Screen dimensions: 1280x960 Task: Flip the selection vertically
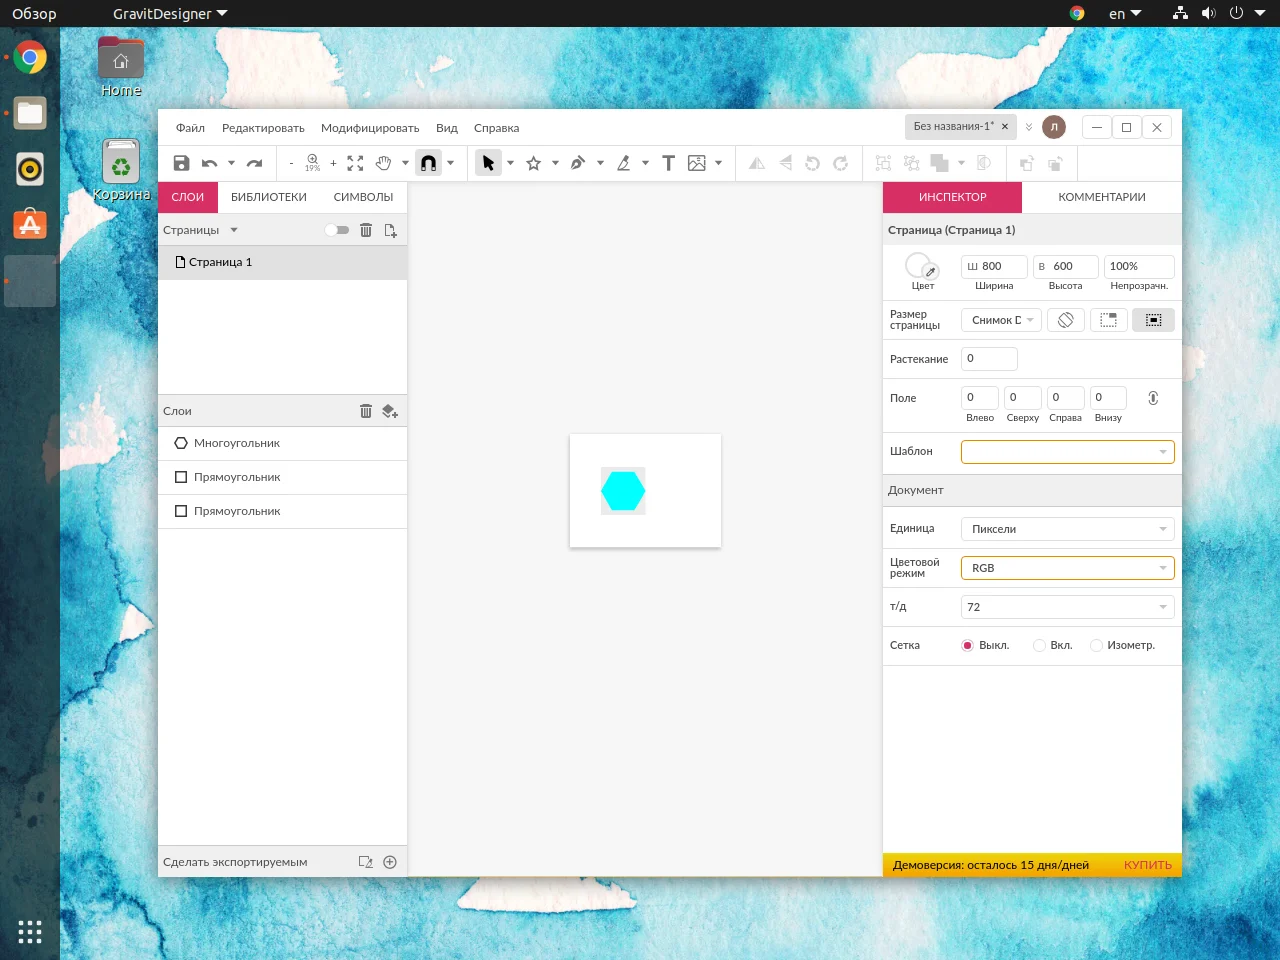(785, 163)
